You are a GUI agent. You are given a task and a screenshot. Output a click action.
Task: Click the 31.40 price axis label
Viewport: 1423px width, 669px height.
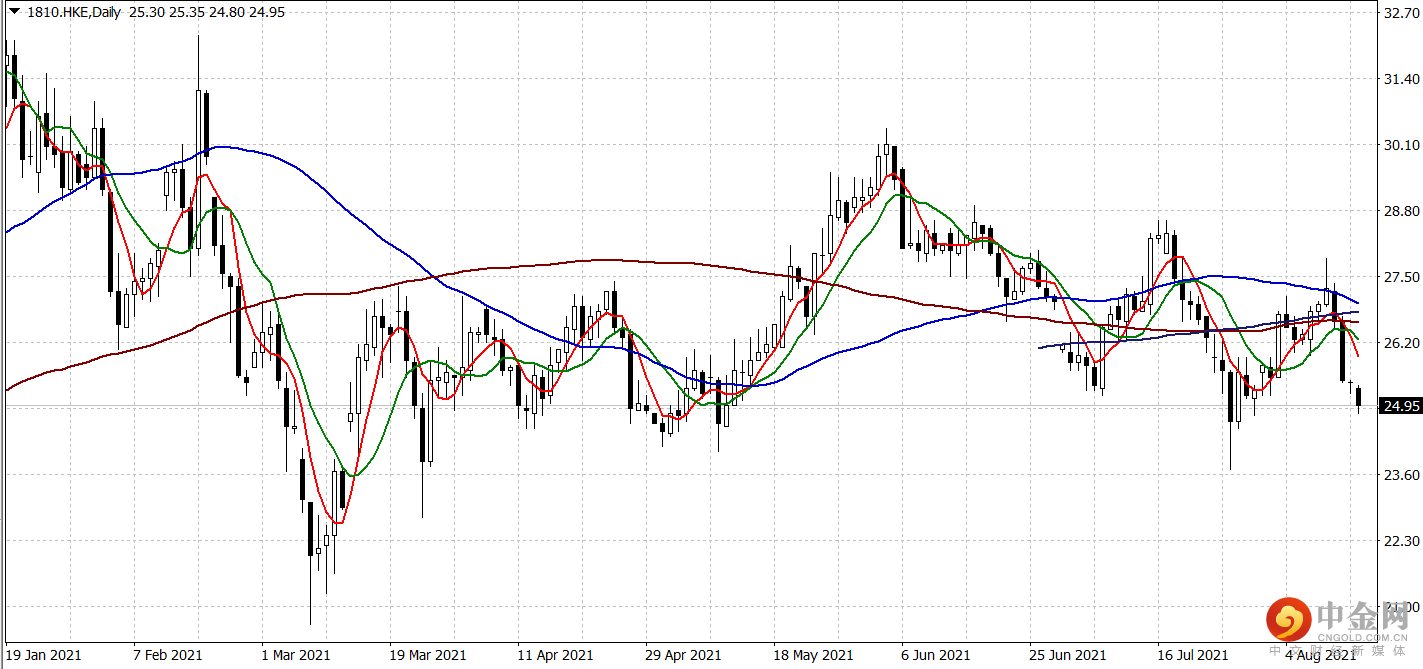pos(1400,79)
